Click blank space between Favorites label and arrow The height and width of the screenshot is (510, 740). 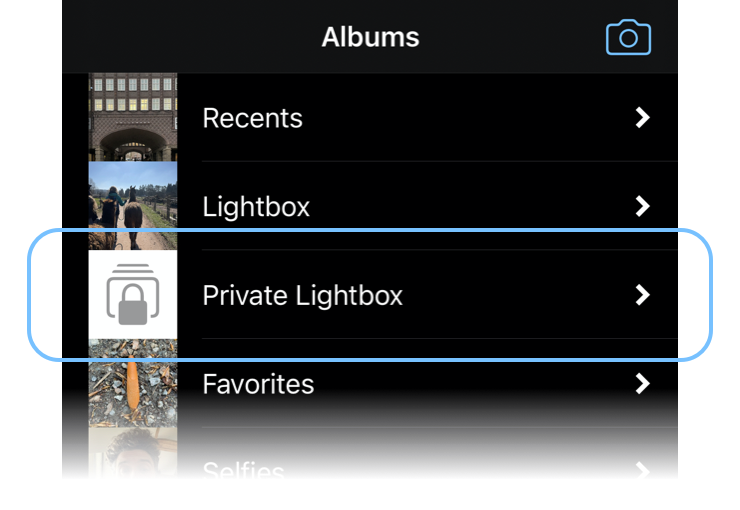coord(470,384)
